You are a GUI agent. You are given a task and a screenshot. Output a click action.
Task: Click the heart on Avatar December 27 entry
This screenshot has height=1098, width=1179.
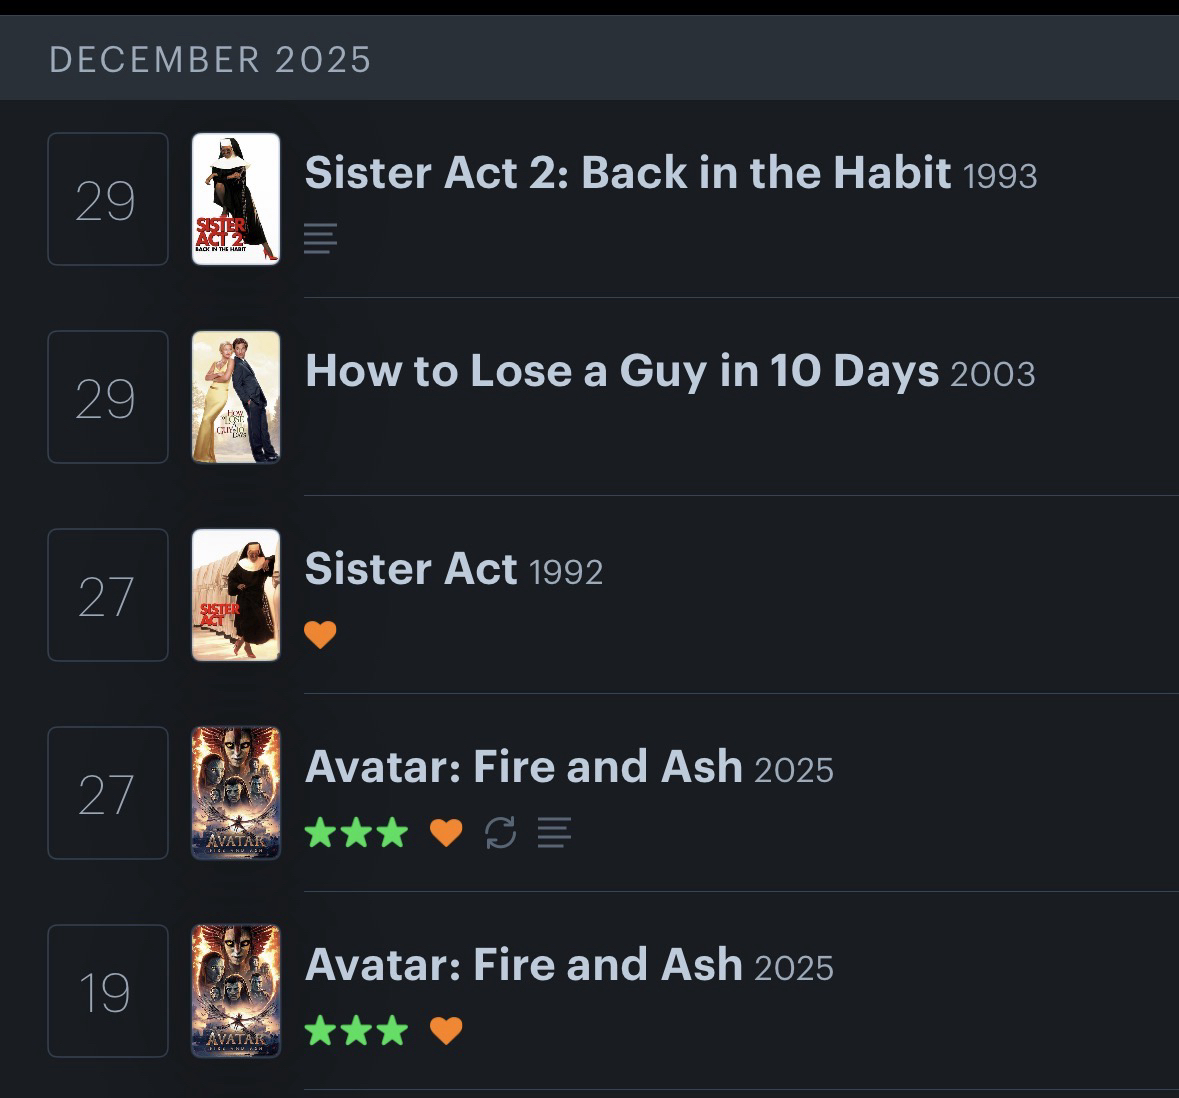click(x=446, y=832)
